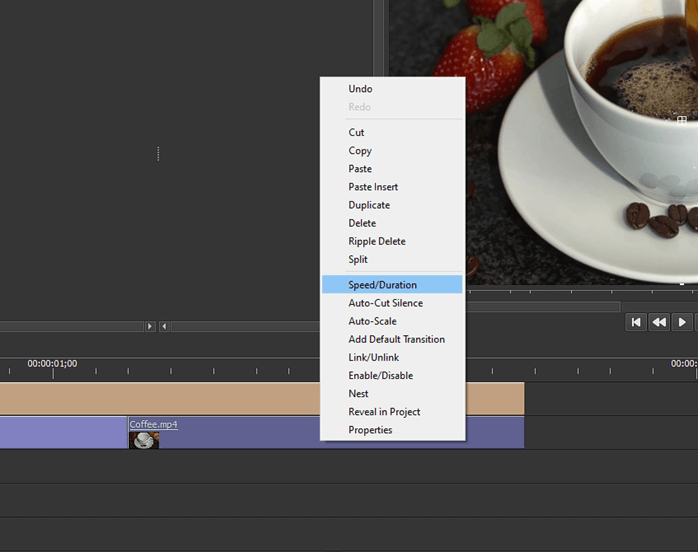698x552 pixels.
Task: Open the Speed/Duration option
Action: click(392, 284)
